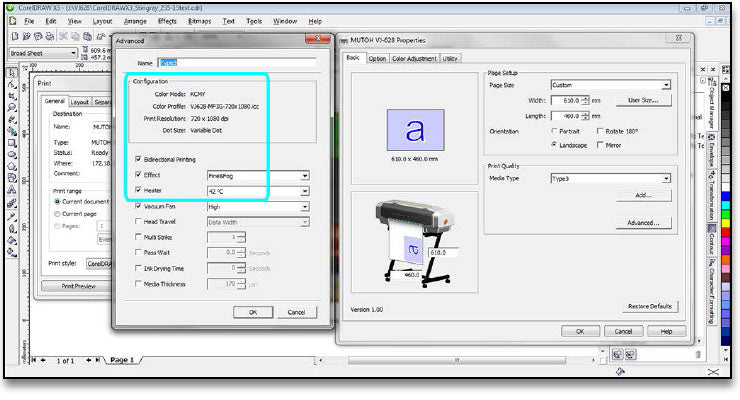The image size is (740, 400).
Task: Toggle Bidirectional Printing checkbox
Action: (x=138, y=159)
